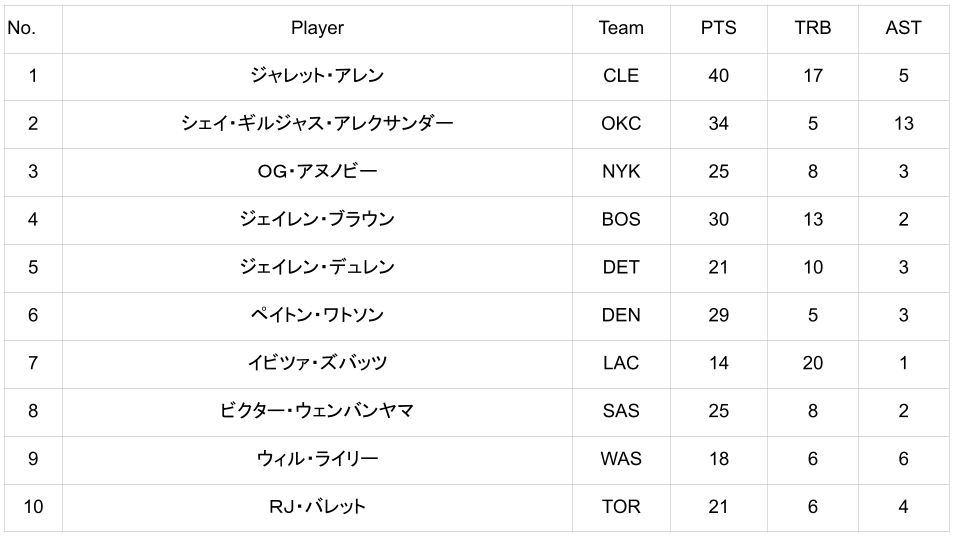This screenshot has width=960, height=540.
Task: Click the No. column header
Action: click(21, 28)
